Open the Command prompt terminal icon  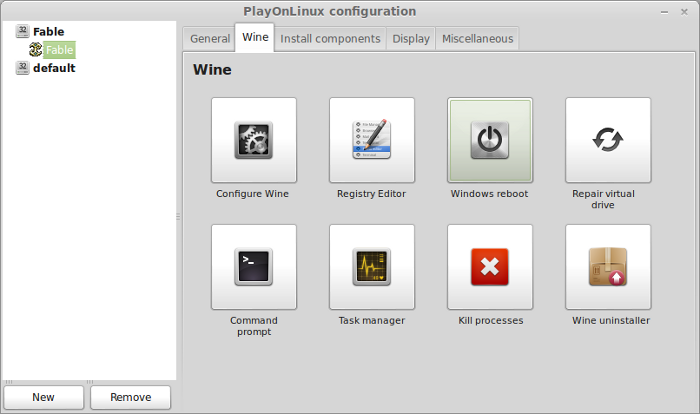coord(254,267)
